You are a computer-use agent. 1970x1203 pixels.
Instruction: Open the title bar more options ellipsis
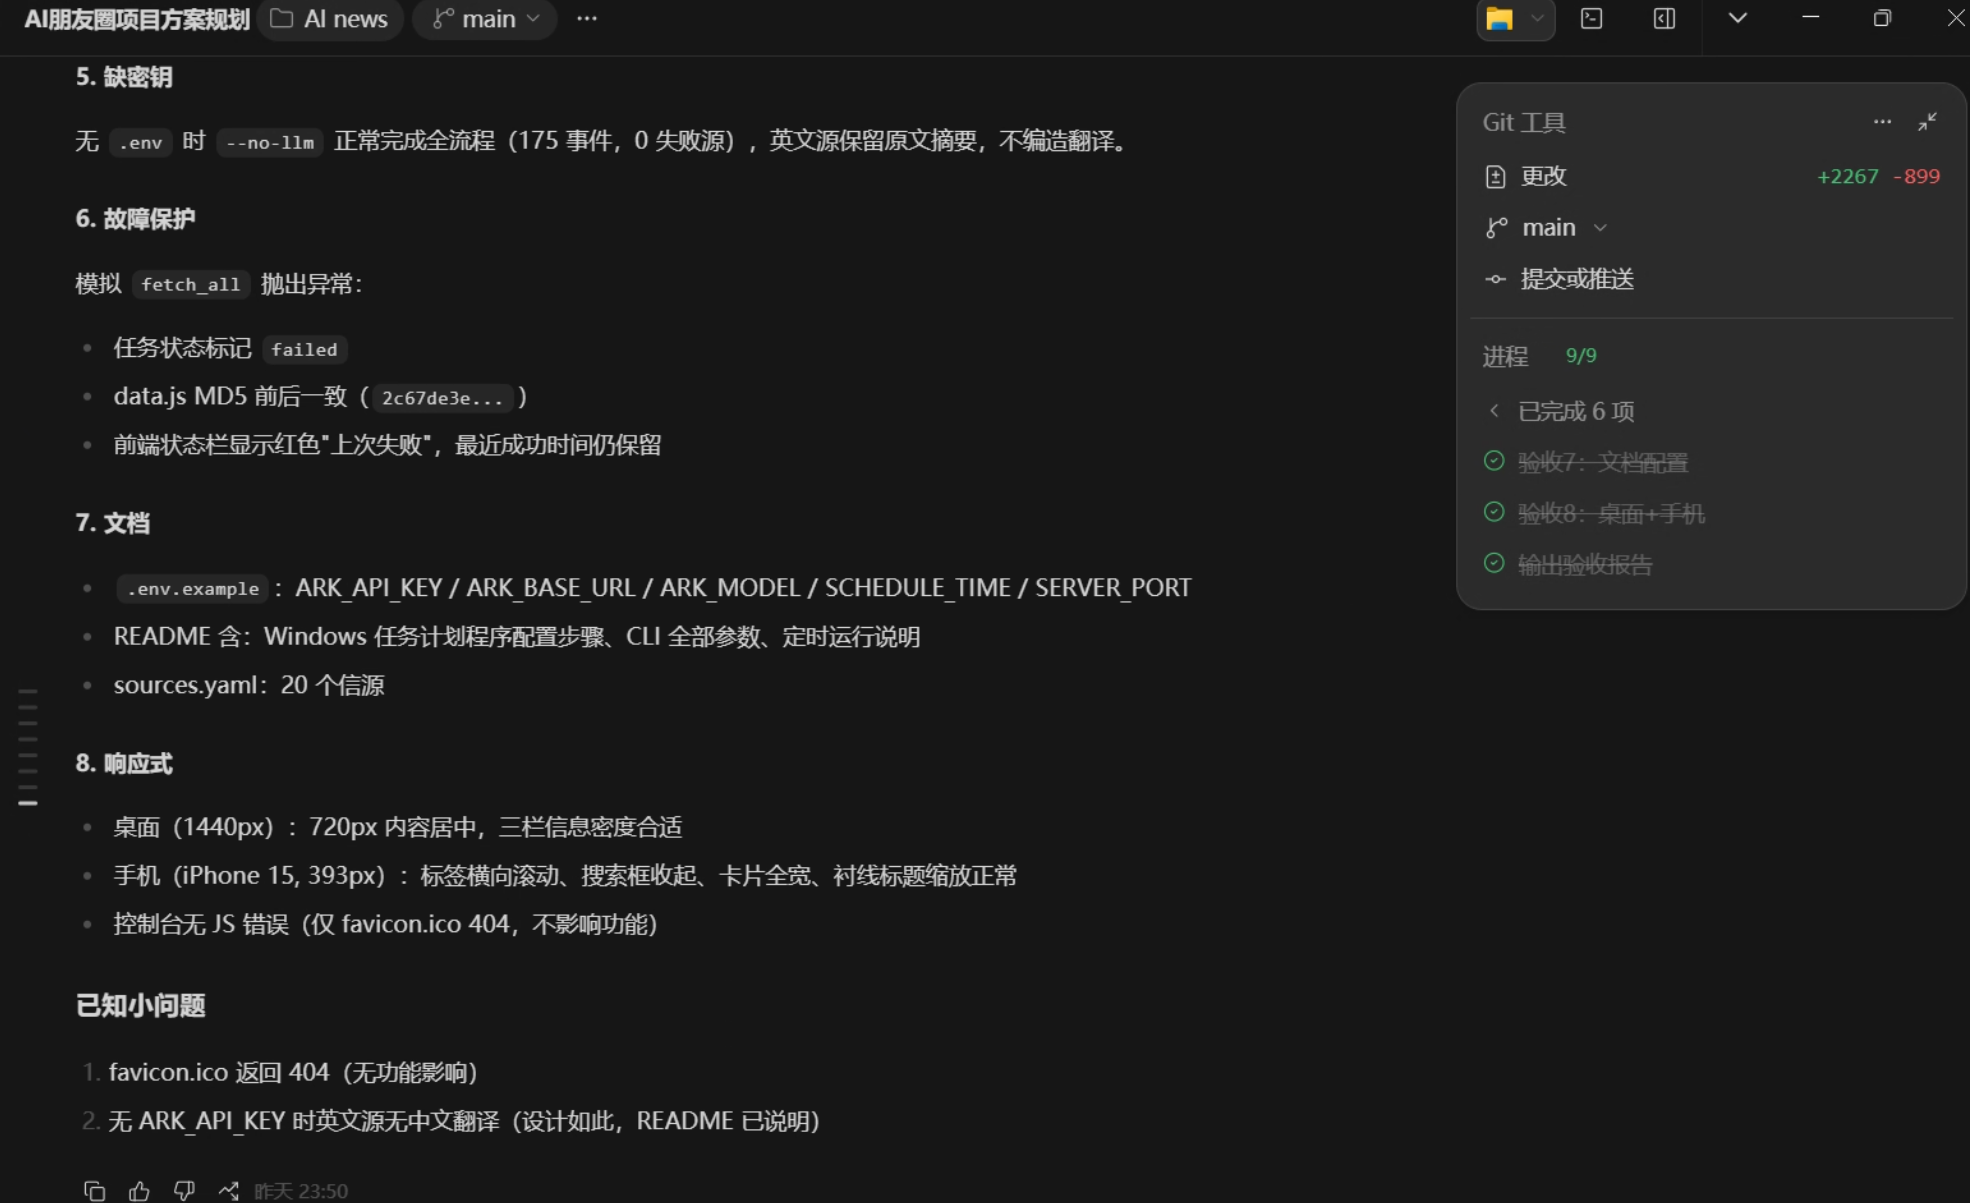[587, 19]
